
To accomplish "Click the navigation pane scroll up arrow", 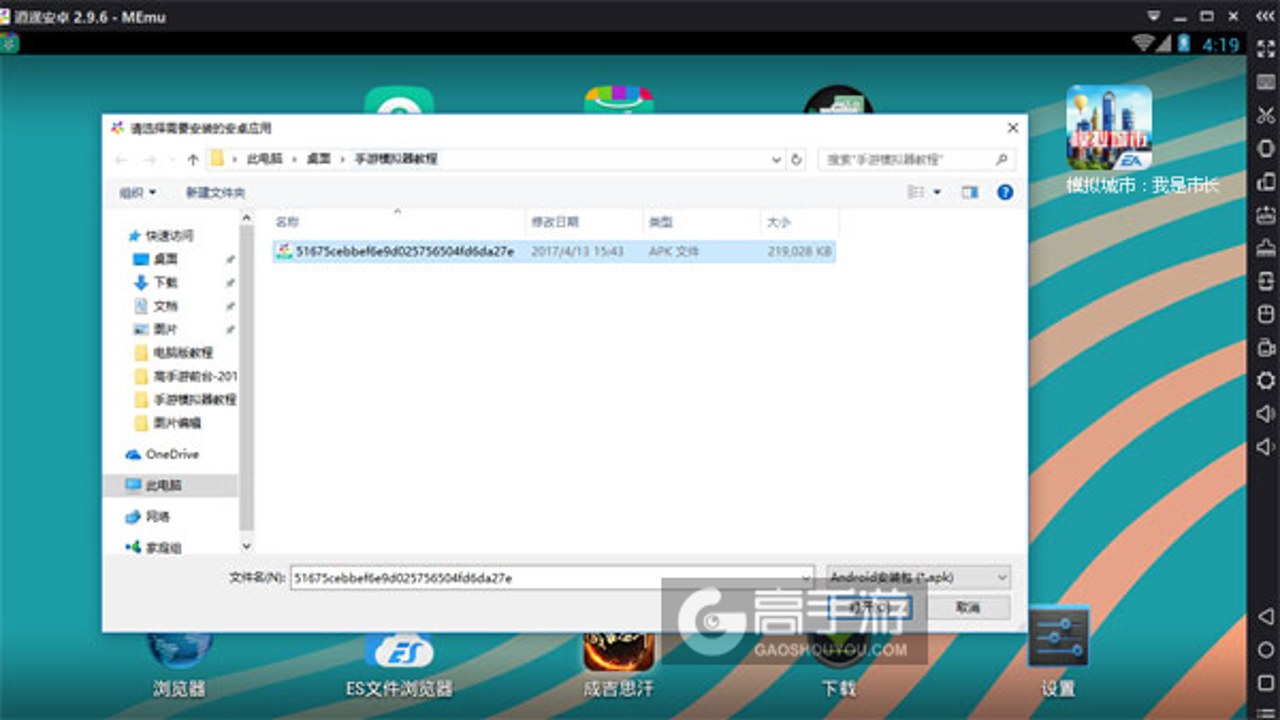I will 247,218.
